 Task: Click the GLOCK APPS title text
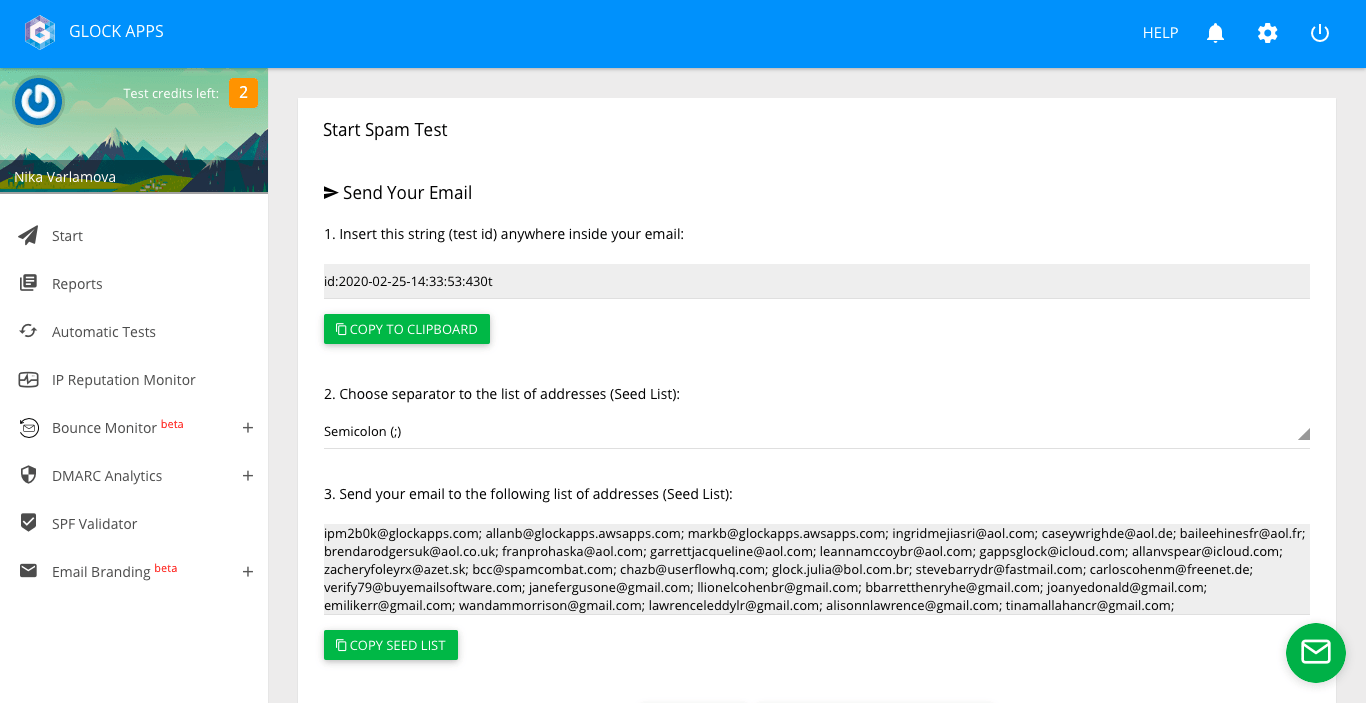[x=116, y=32]
